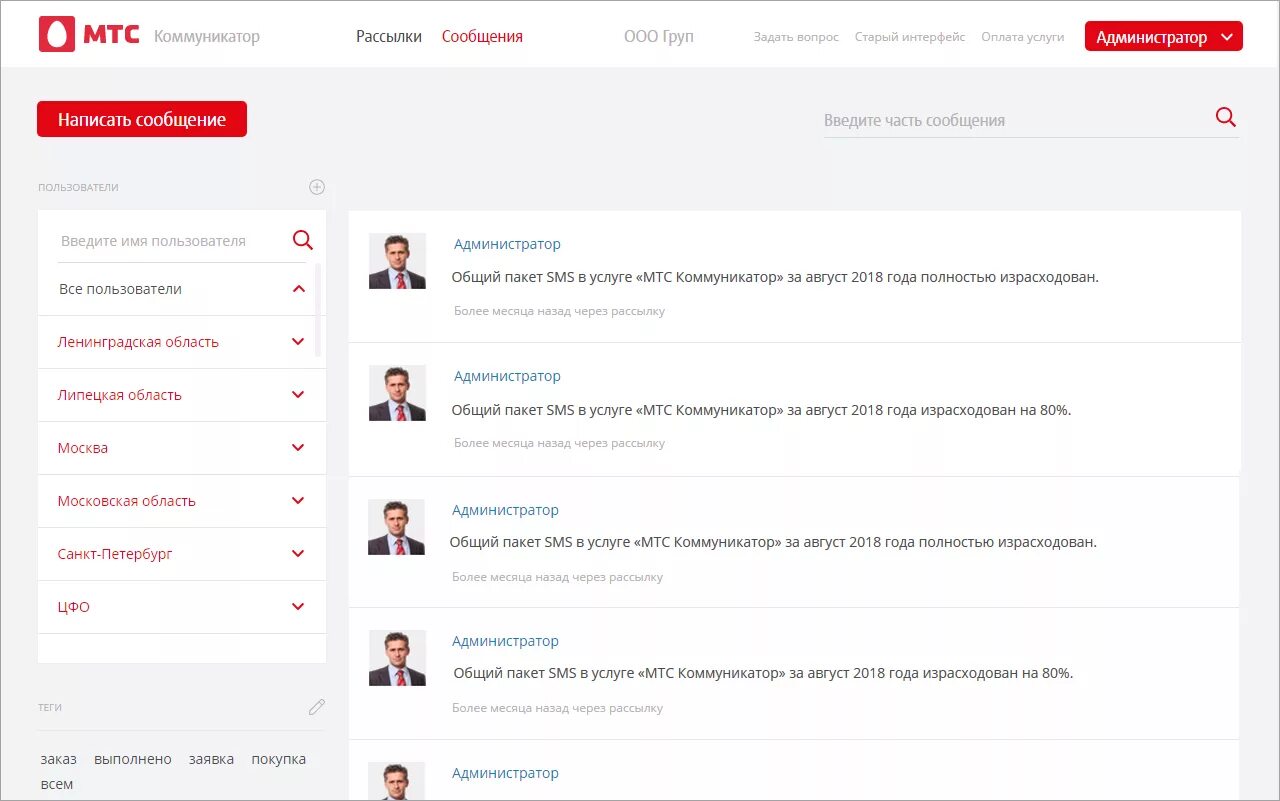This screenshot has height=801, width=1280.
Task: Open the Старый интерфейс link
Action: click(x=910, y=37)
